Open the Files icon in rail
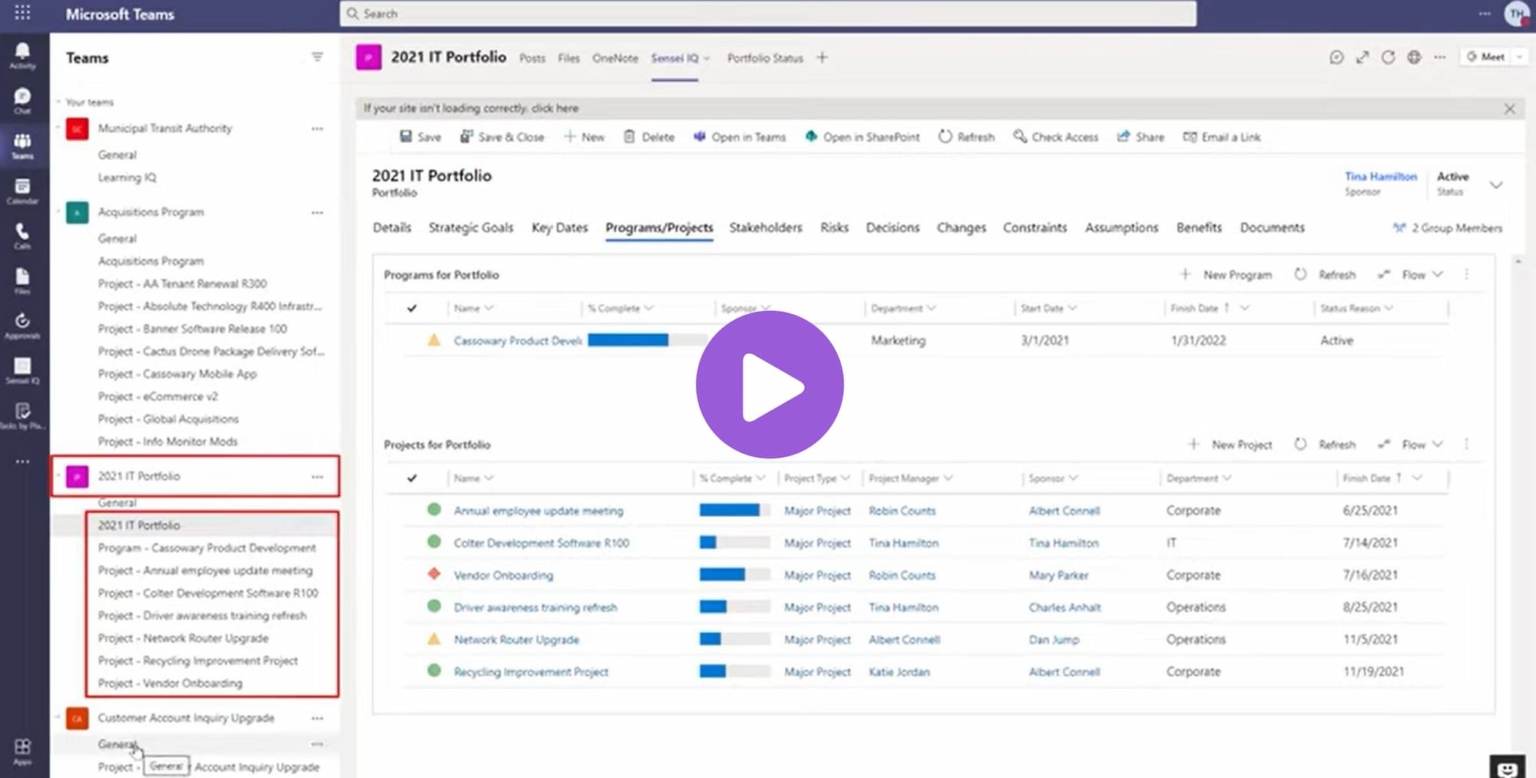1536x778 pixels. 22,281
